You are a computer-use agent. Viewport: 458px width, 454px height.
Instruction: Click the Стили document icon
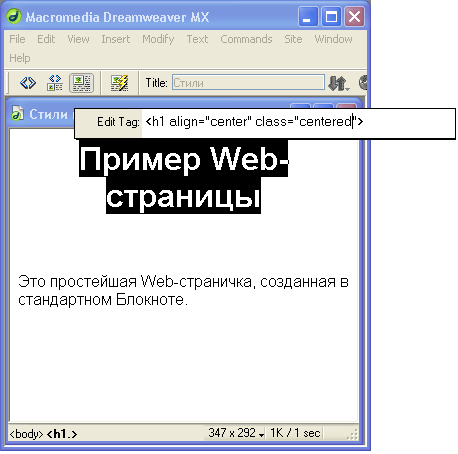pos(17,113)
